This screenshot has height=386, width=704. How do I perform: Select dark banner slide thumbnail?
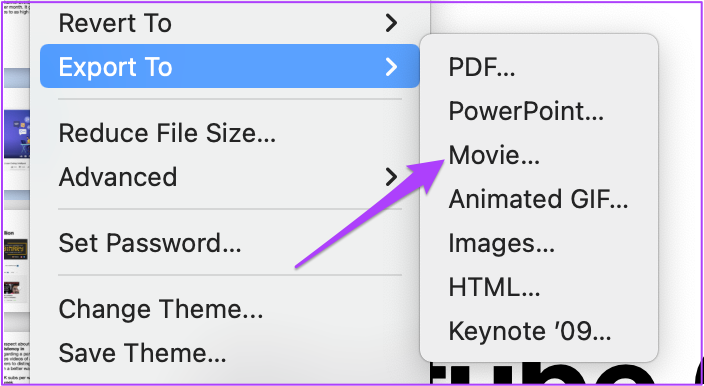coord(16,249)
